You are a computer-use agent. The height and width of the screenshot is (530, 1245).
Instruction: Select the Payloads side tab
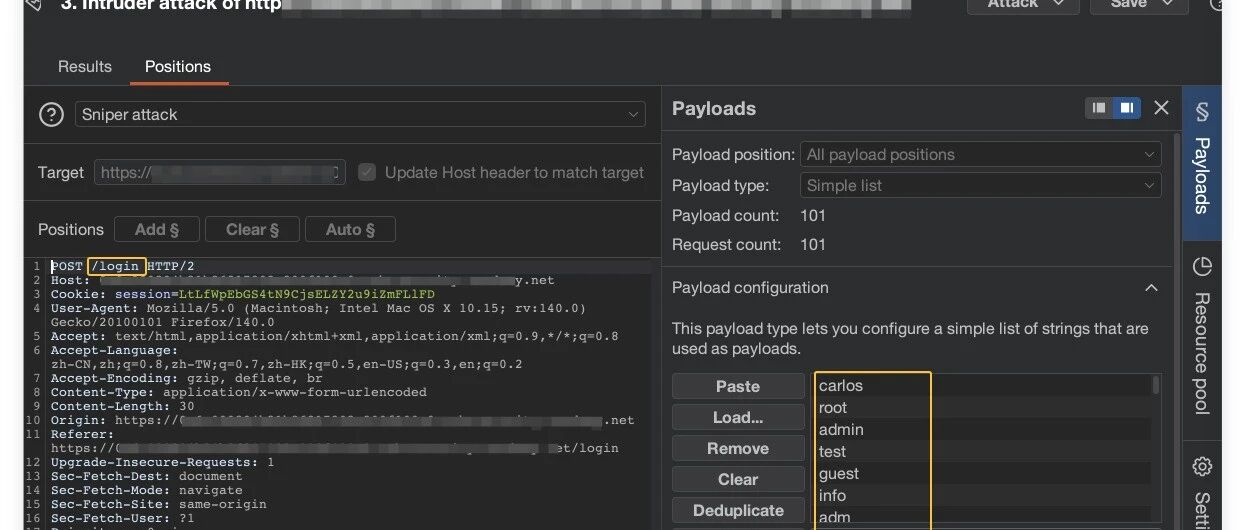[x=1202, y=162]
